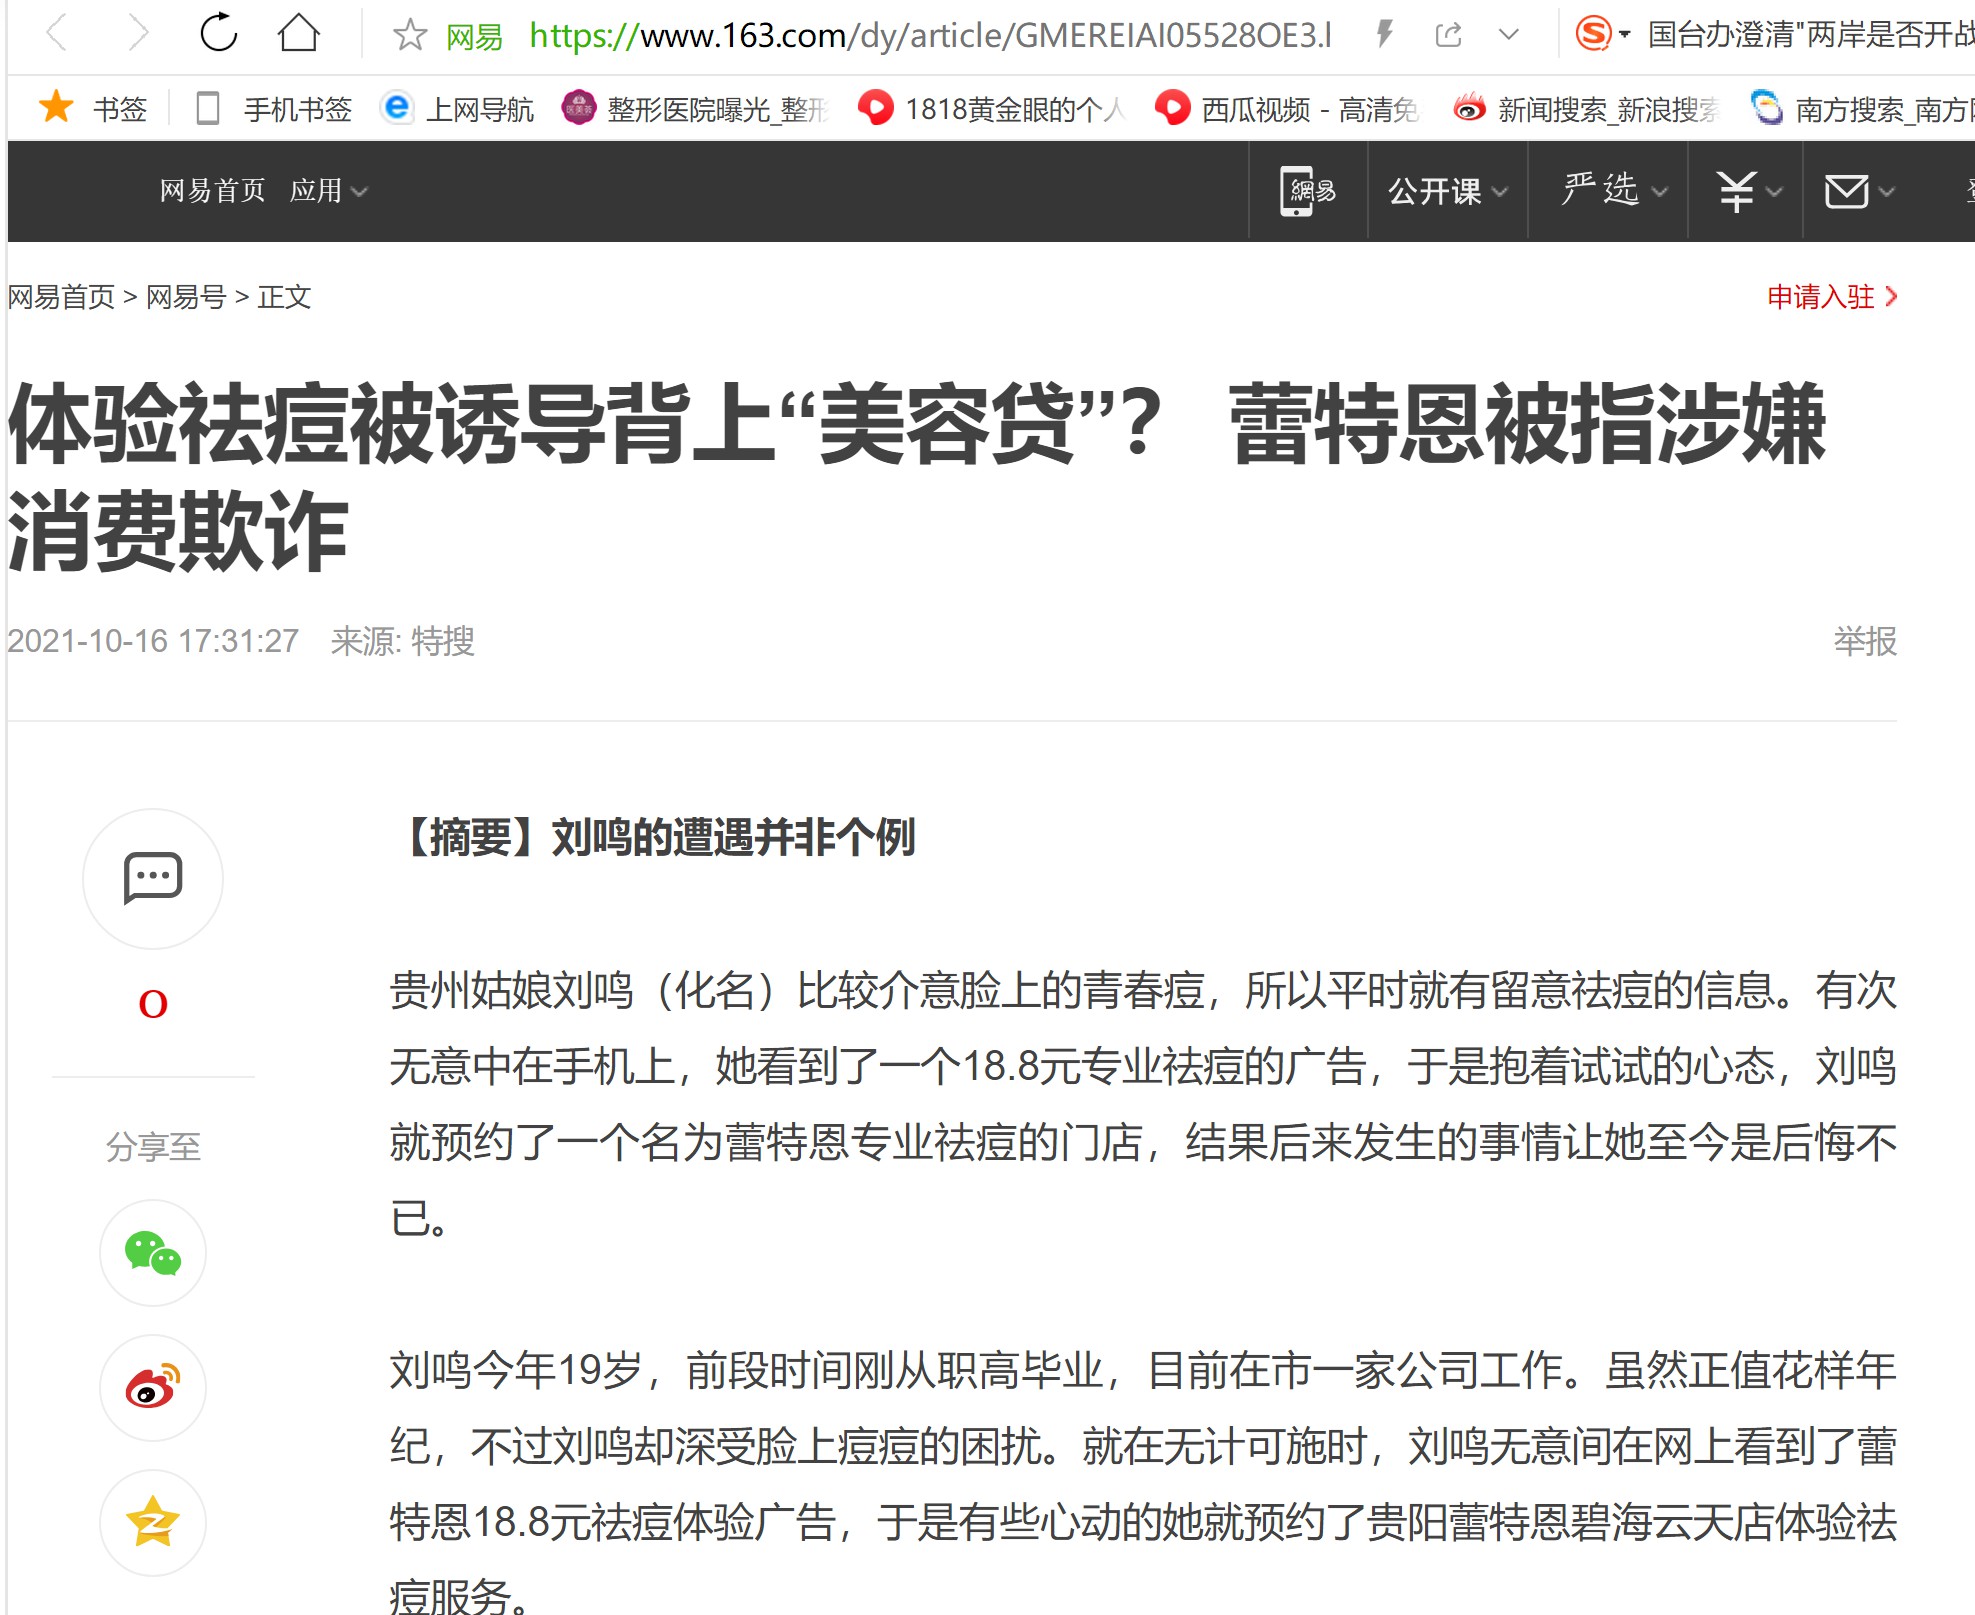Click the share page icon in address bar
Viewport: 1975px width, 1615px height.
(x=1448, y=35)
